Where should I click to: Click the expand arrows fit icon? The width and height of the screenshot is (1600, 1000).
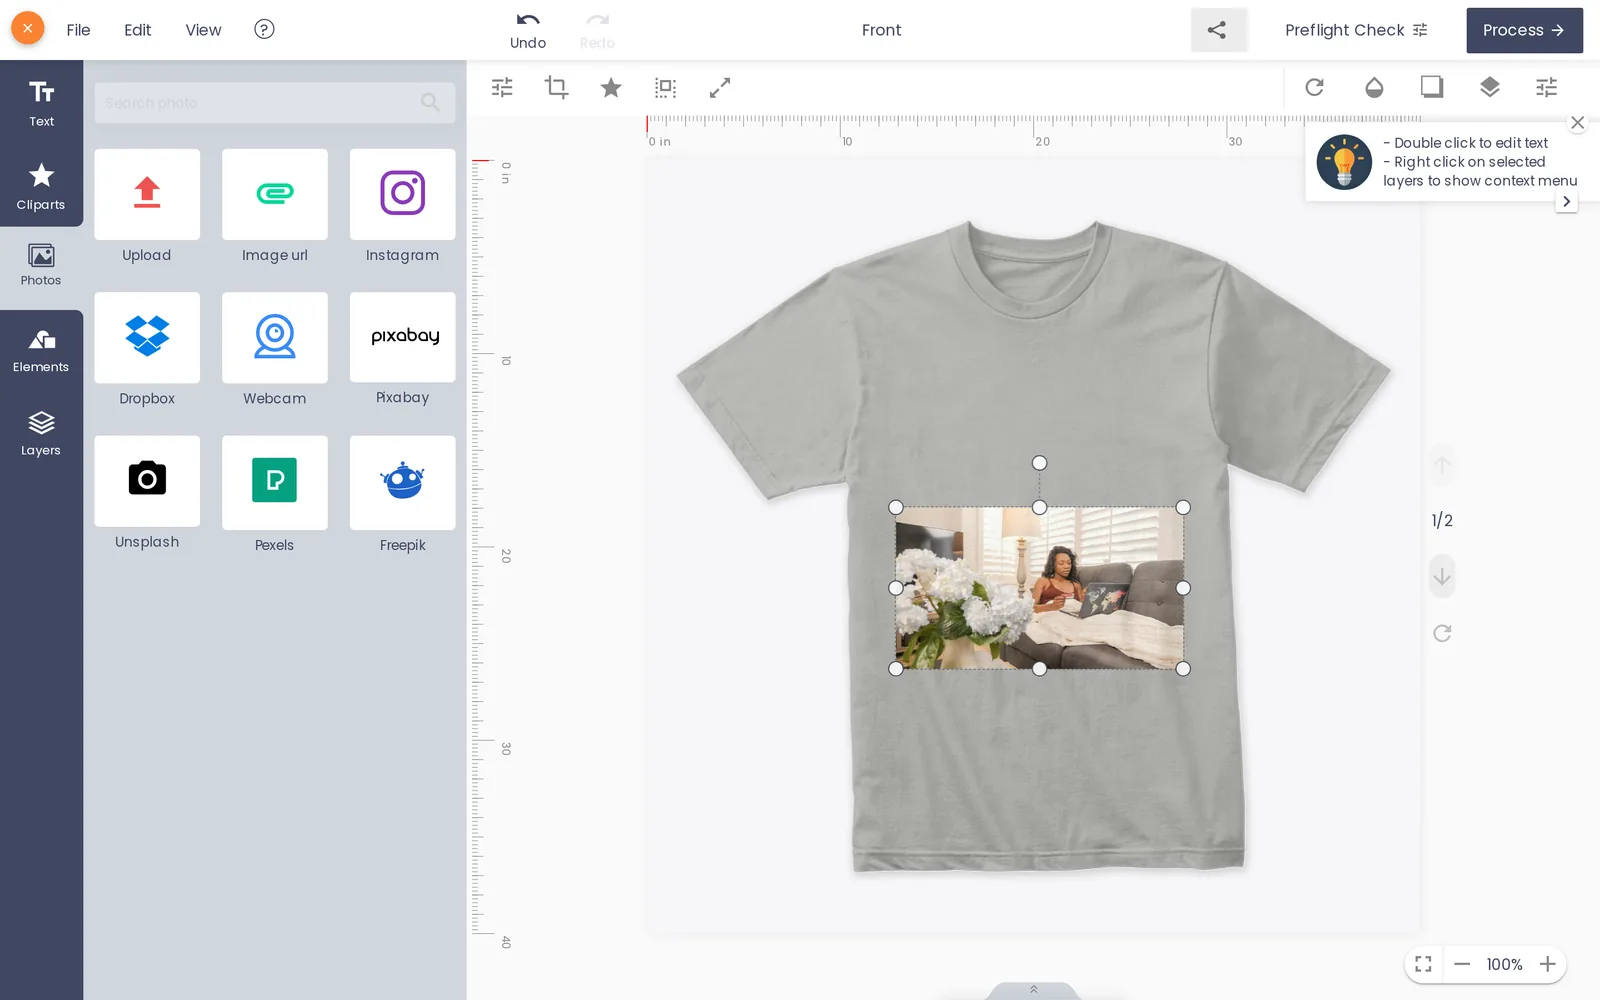tap(719, 88)
